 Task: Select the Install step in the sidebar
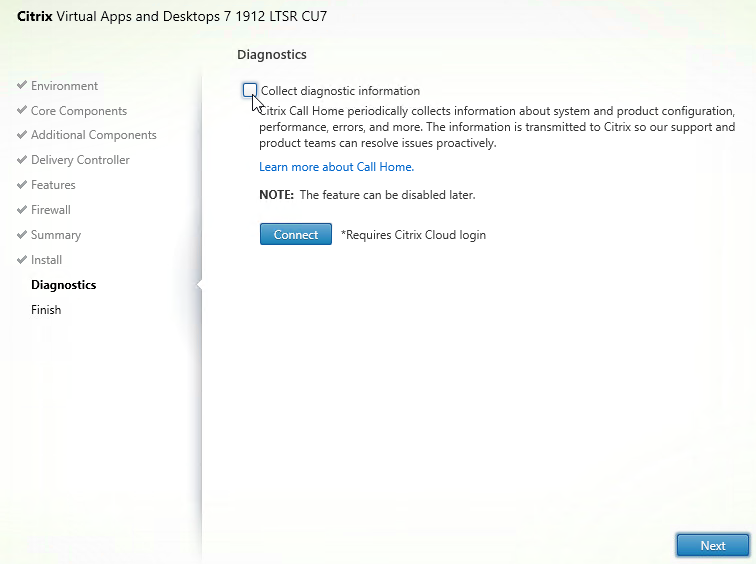point(46,260)
